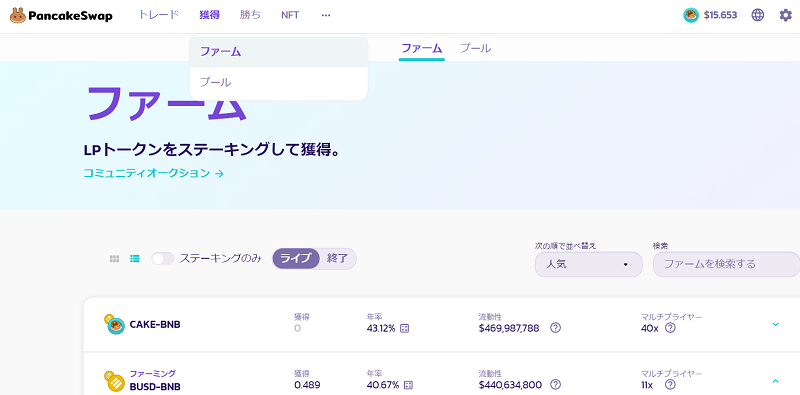Open the 人気 sort dropdown
The image size is (800, 395).
click(x=588, y=264)
